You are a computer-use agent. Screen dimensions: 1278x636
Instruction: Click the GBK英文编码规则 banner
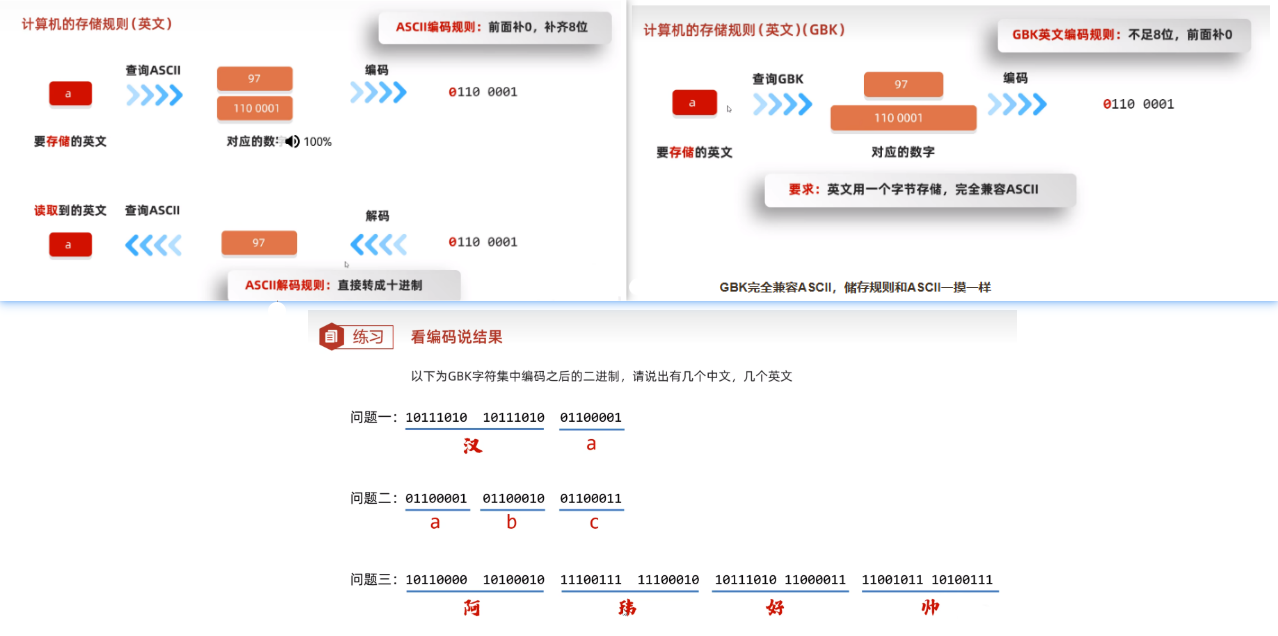tap(1122, 34)
